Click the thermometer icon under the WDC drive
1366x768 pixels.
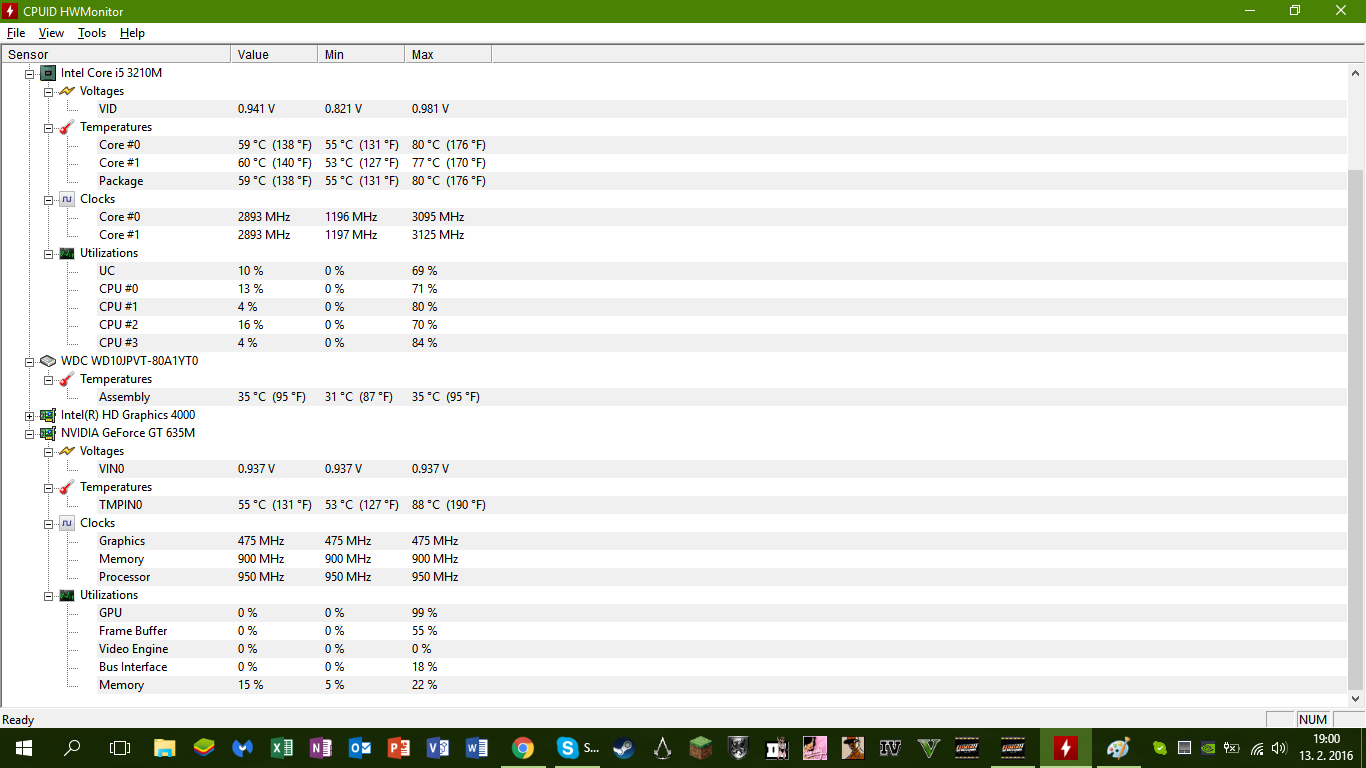pos(67,379)
